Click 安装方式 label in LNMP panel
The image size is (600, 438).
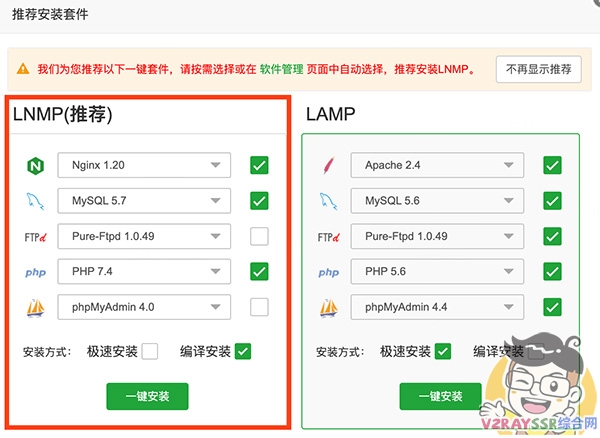click(x=47, y=352)
